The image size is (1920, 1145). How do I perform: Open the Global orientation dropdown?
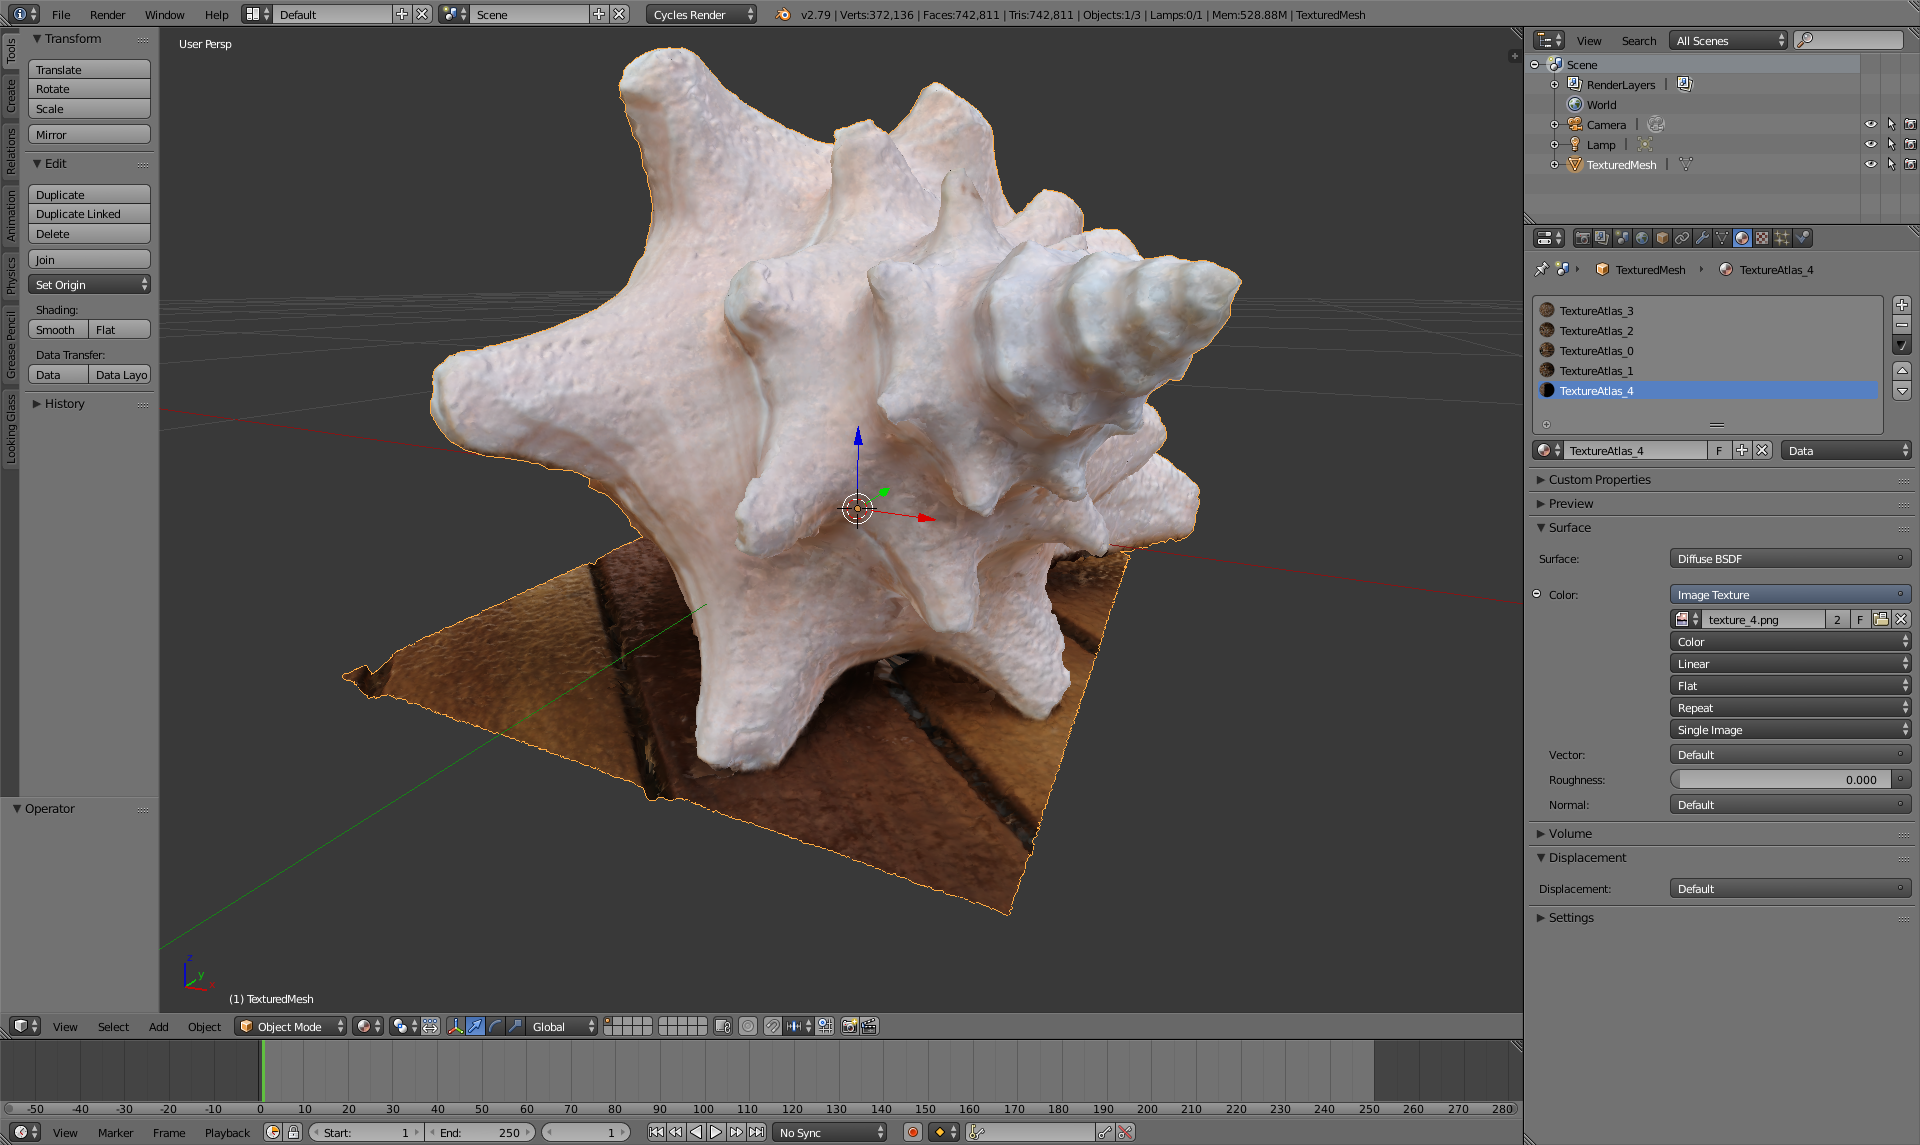pyautogui.click(x=562, y=1026)
